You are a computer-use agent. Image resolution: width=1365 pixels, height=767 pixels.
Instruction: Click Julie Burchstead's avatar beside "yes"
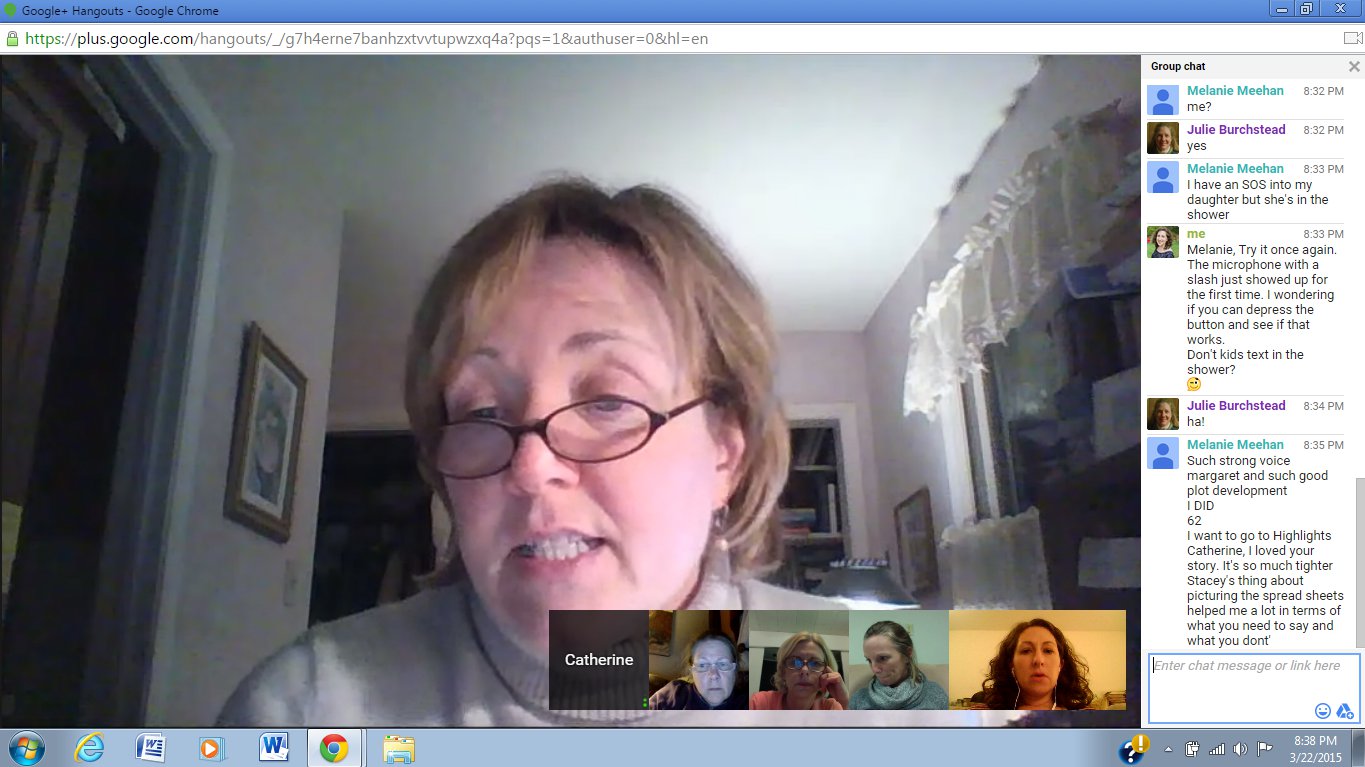tap(1162, 138)
